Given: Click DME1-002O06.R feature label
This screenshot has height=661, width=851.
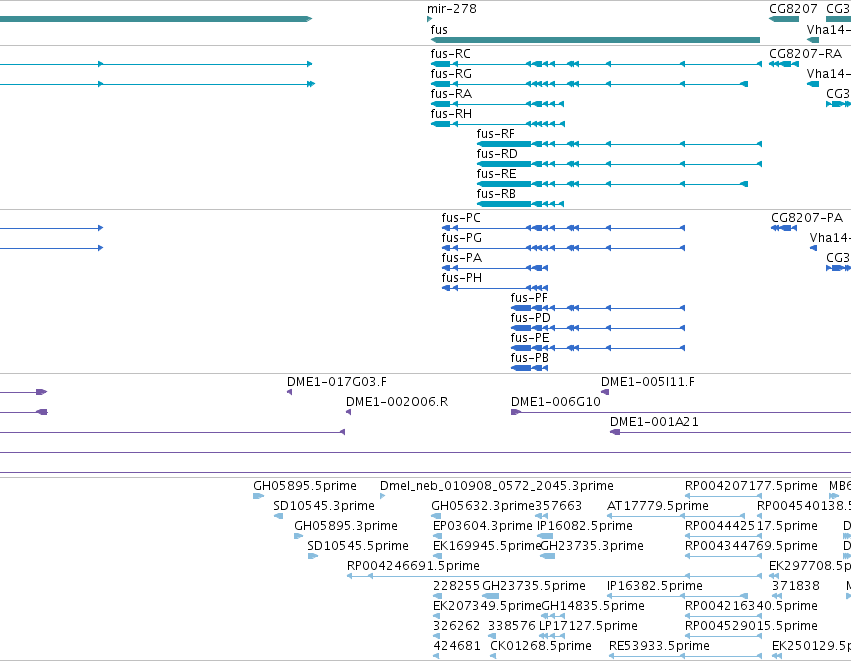Looking at the screenshot, I should [x=397, y=402].
